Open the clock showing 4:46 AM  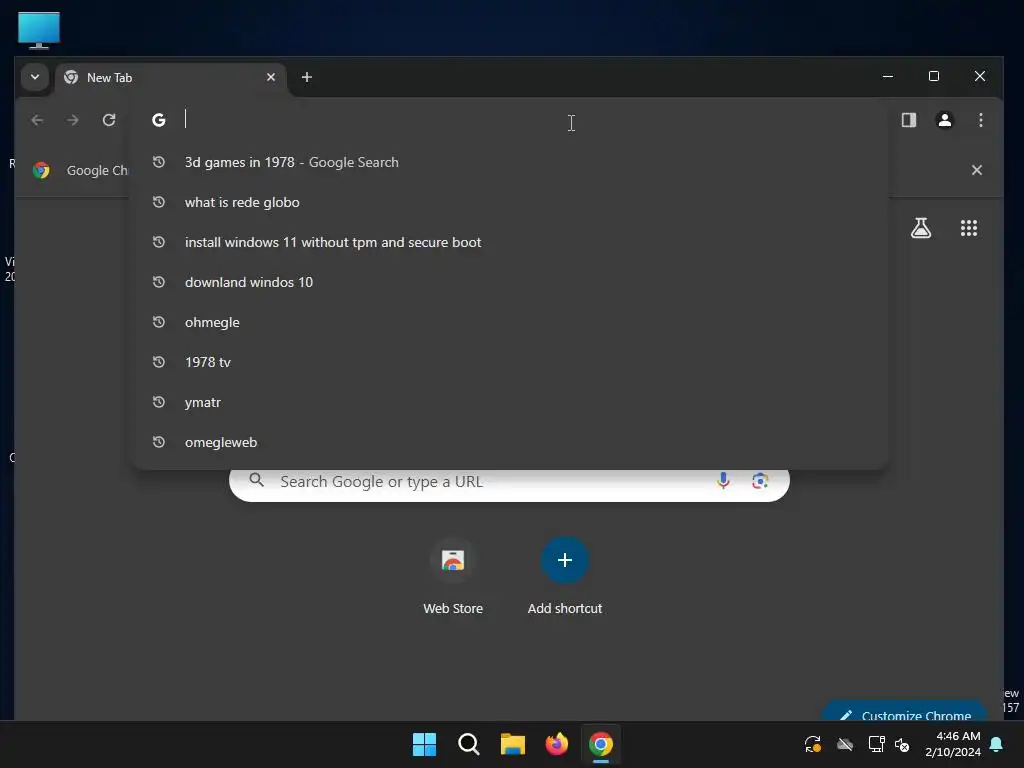coord(953,744)
